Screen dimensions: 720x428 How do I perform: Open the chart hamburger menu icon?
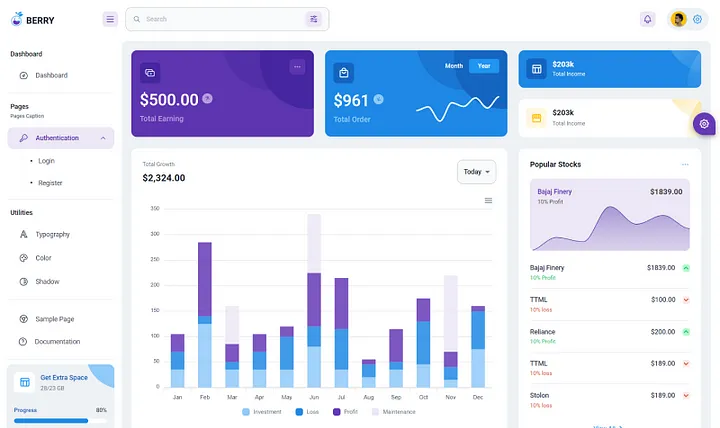click(489, 201)
